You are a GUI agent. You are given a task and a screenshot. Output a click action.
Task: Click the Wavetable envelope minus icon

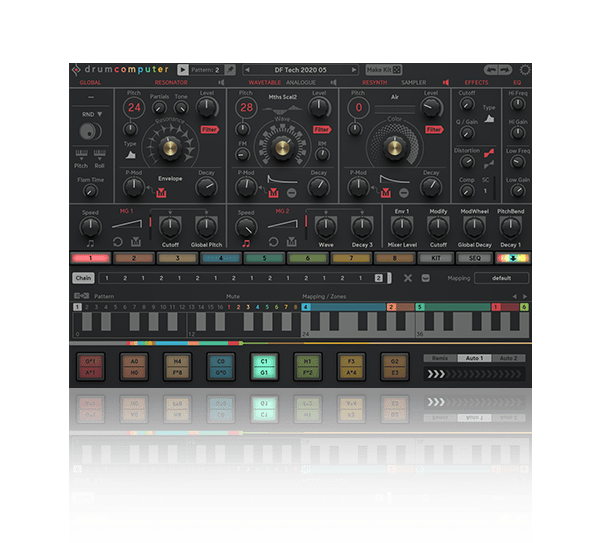292,193
